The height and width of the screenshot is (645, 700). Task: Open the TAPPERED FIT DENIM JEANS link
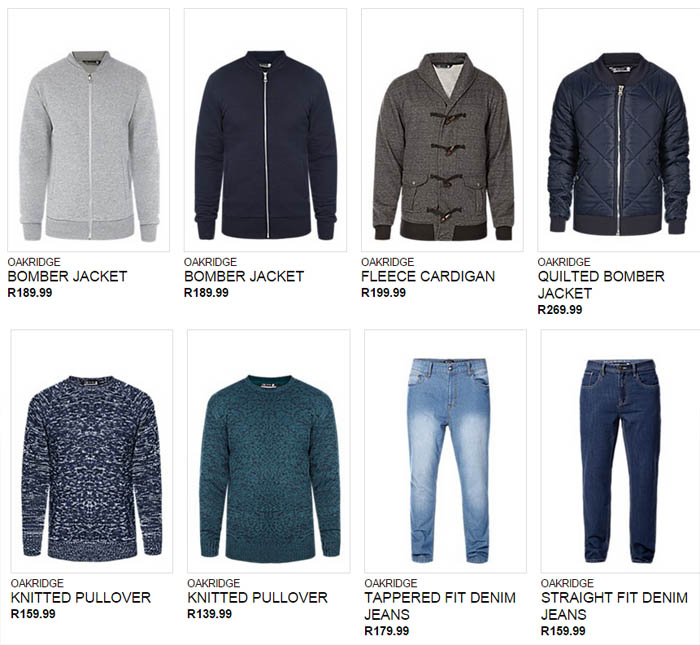pos(440,606)
